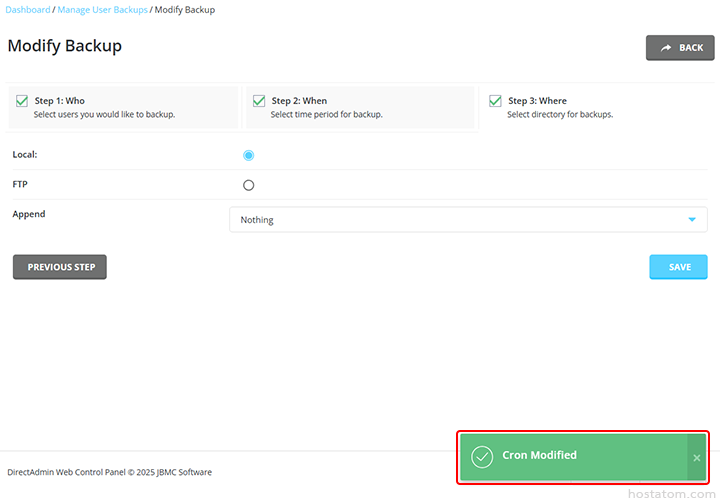Select the Local radio button
This screenshot has height=502, width=720.
click(x=248, y=155)
